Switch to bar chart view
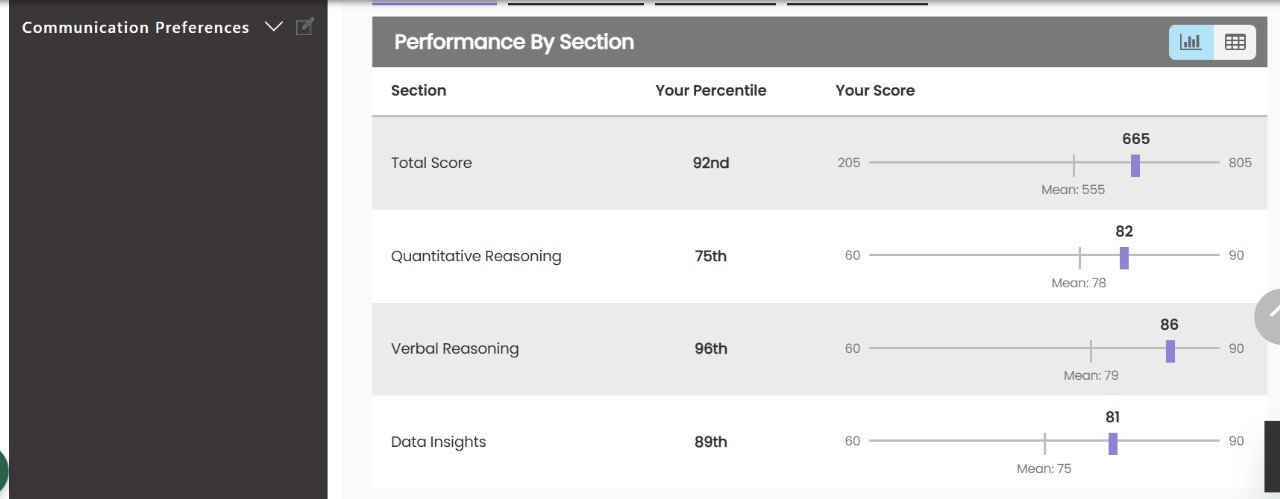Viewport: 1280px width, 499px height. tap(1191, 42)
